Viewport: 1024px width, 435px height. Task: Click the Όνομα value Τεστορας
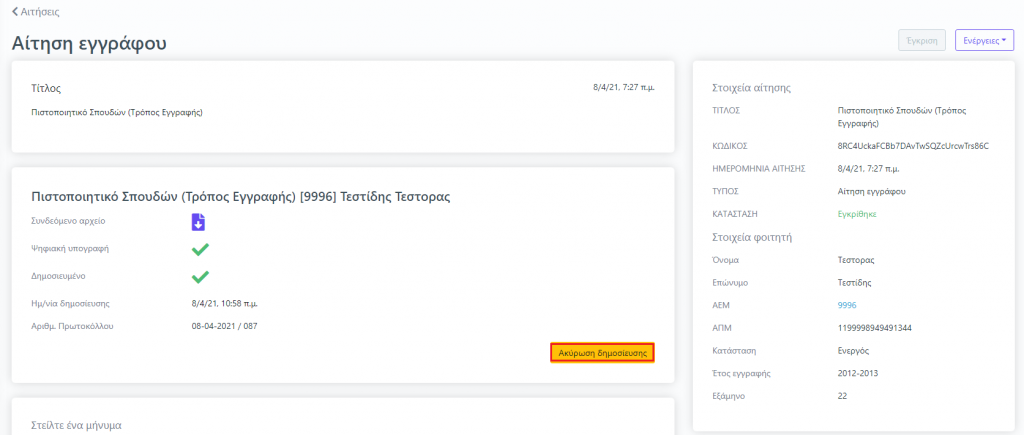[856, 260]
